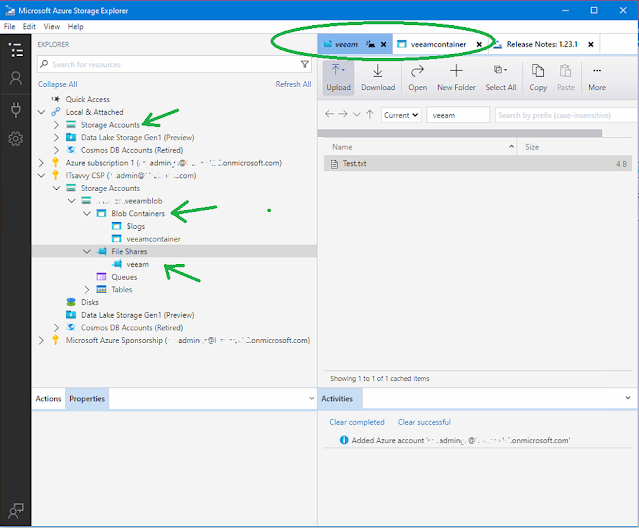Image resolution: width=639 pixels, height=528 pixels.
Task: Select the $logs blob container
Action: (135, 226)
